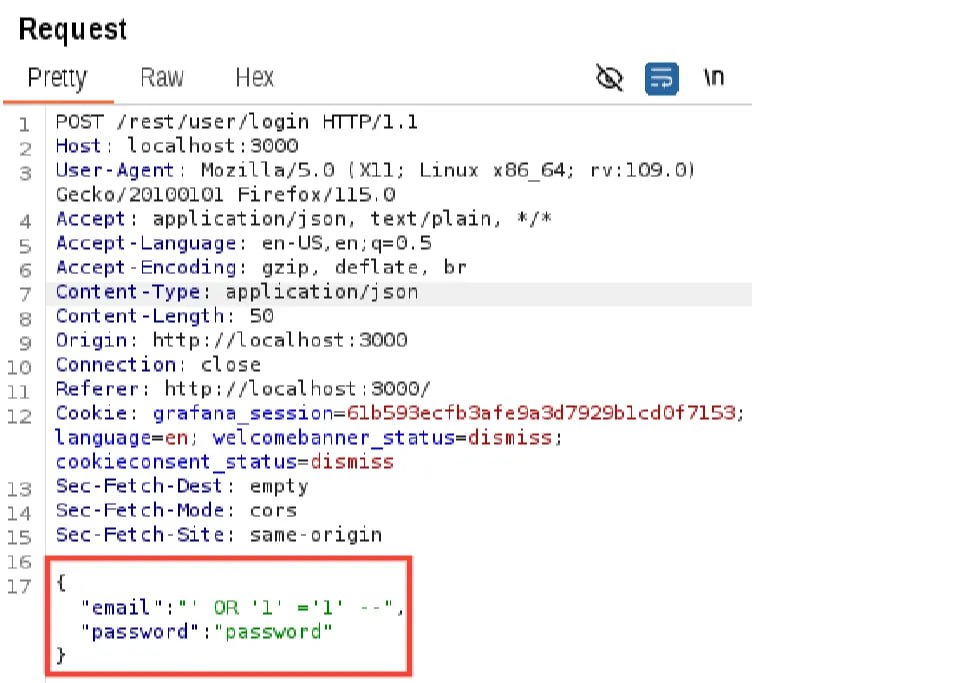Click line number 12 in the gutter
This screenshot has height=683, width=954.
tap(19, 416)
